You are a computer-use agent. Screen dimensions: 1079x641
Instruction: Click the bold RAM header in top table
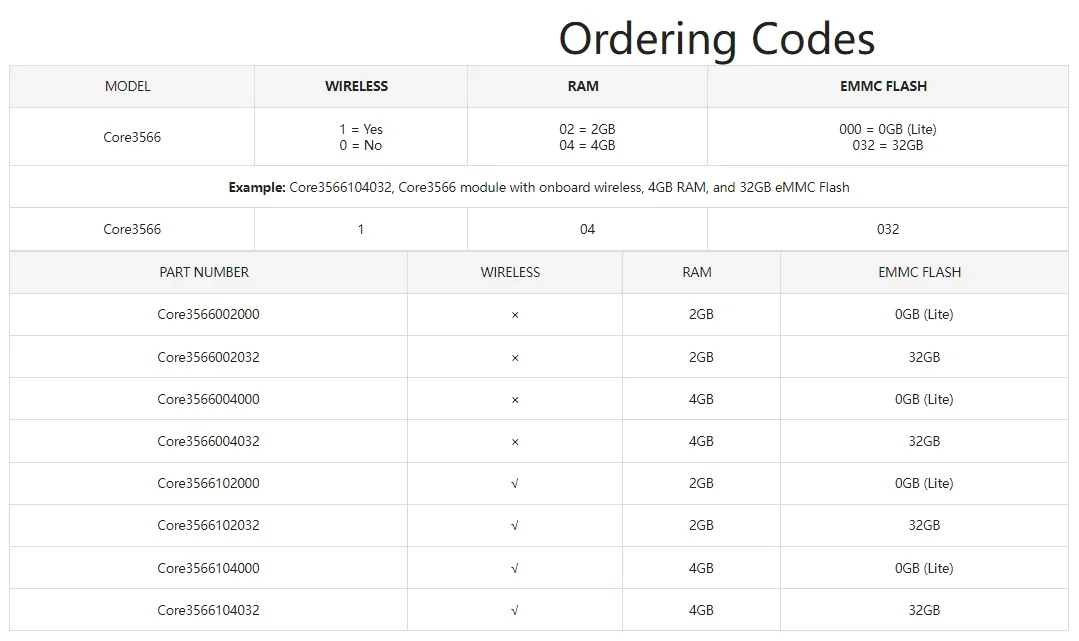583,87
